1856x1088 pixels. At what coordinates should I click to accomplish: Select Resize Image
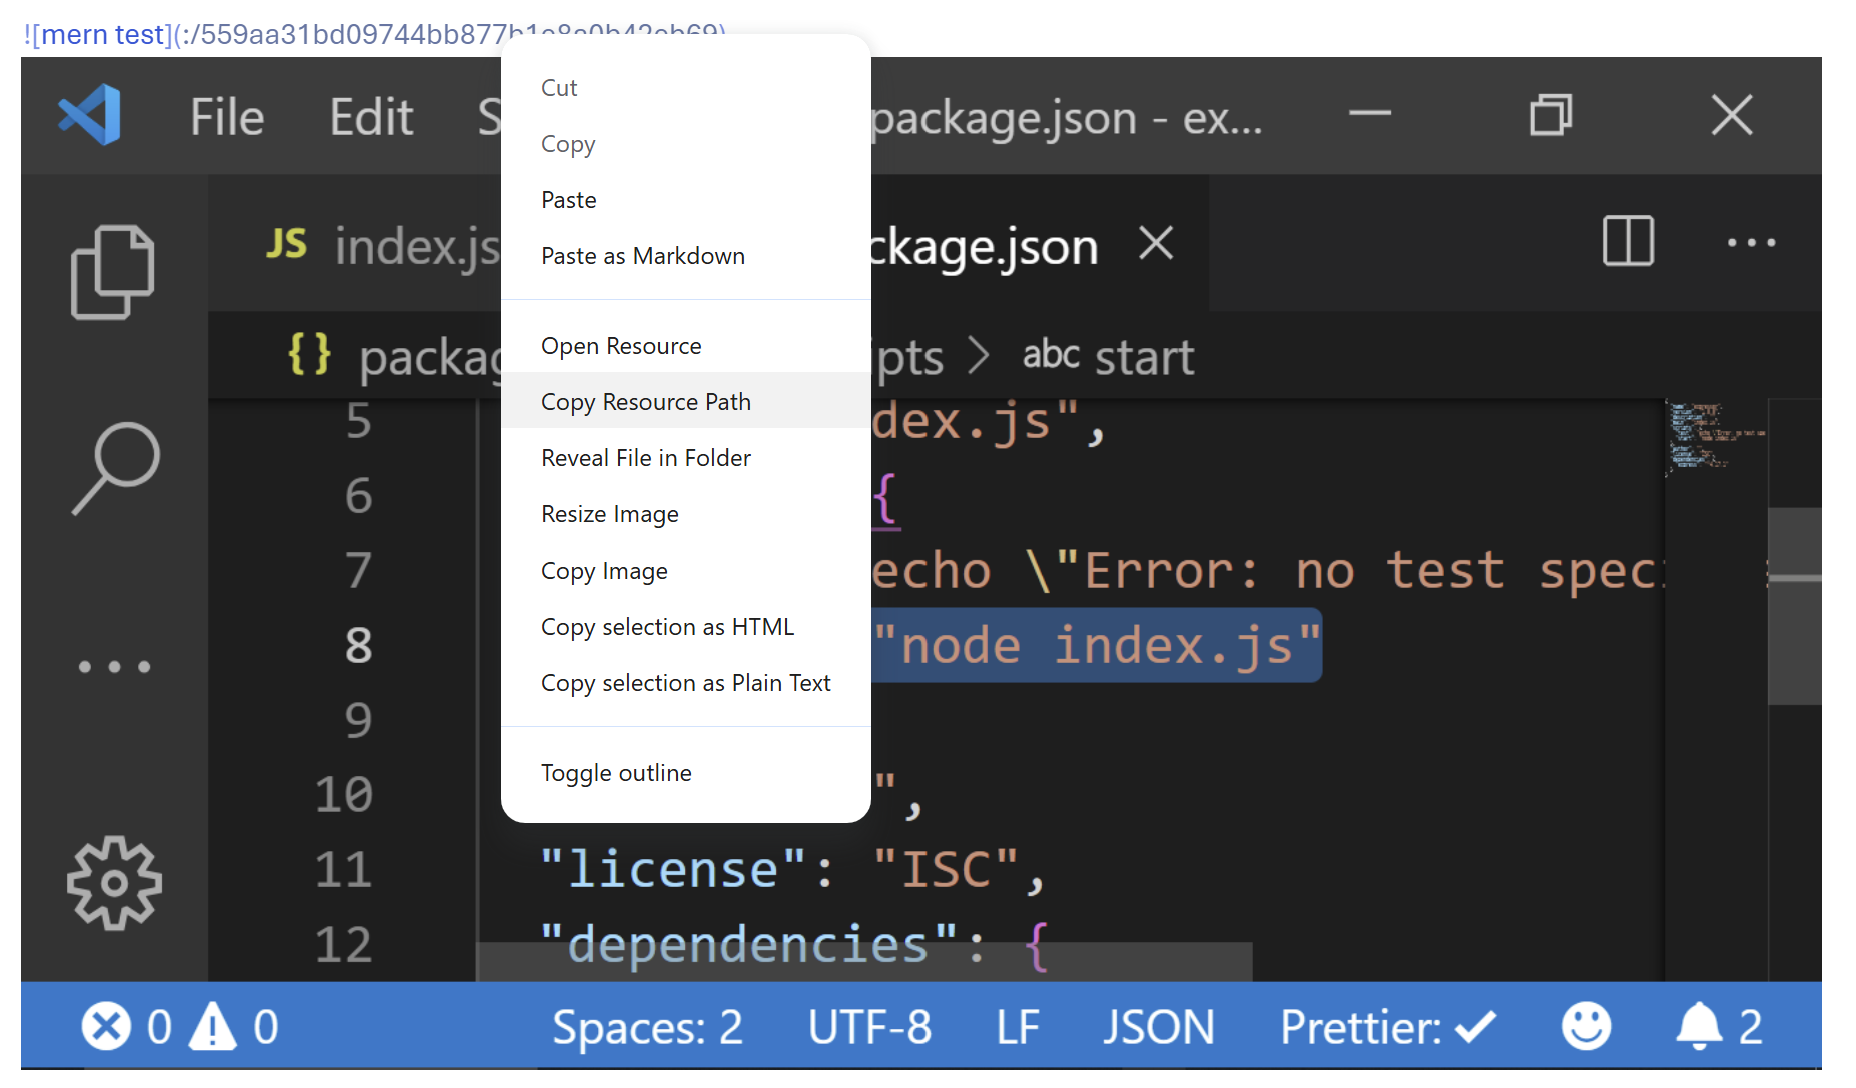pyautogui.click(x=686, y=514)
